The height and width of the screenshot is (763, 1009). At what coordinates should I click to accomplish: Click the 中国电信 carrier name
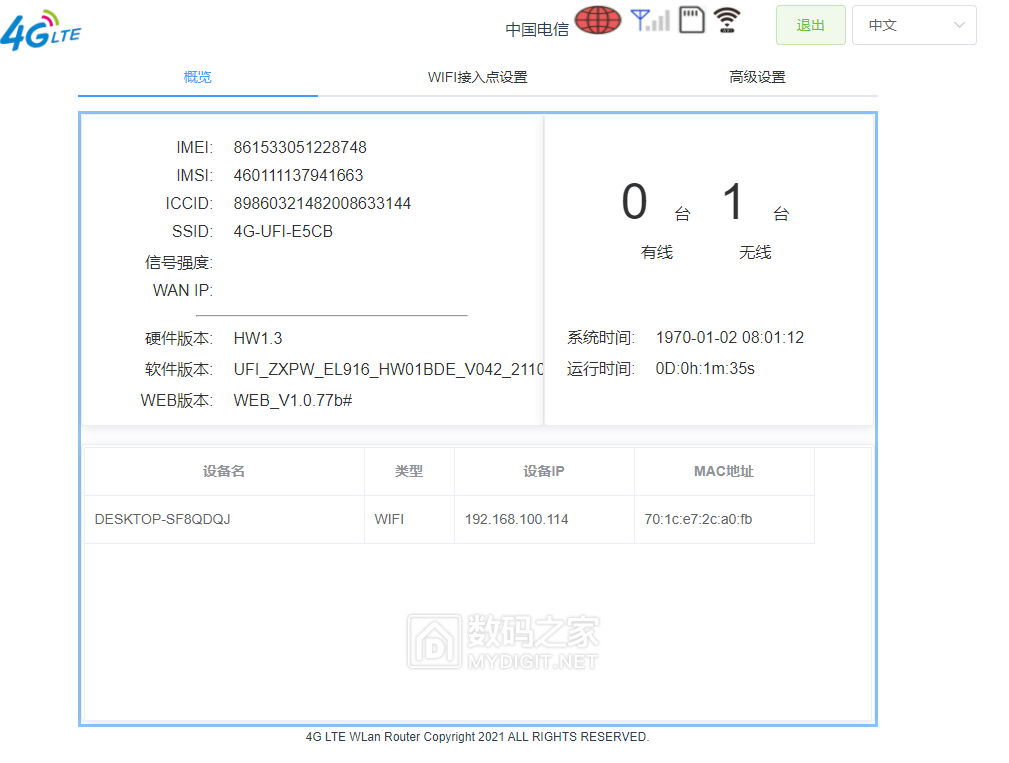pos(537,30)
